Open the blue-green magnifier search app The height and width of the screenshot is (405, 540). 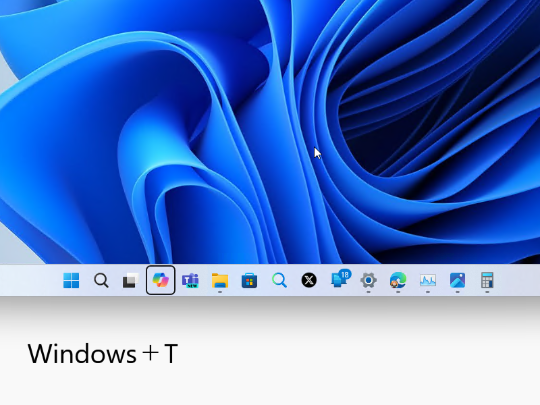click(x=279, y=280)
